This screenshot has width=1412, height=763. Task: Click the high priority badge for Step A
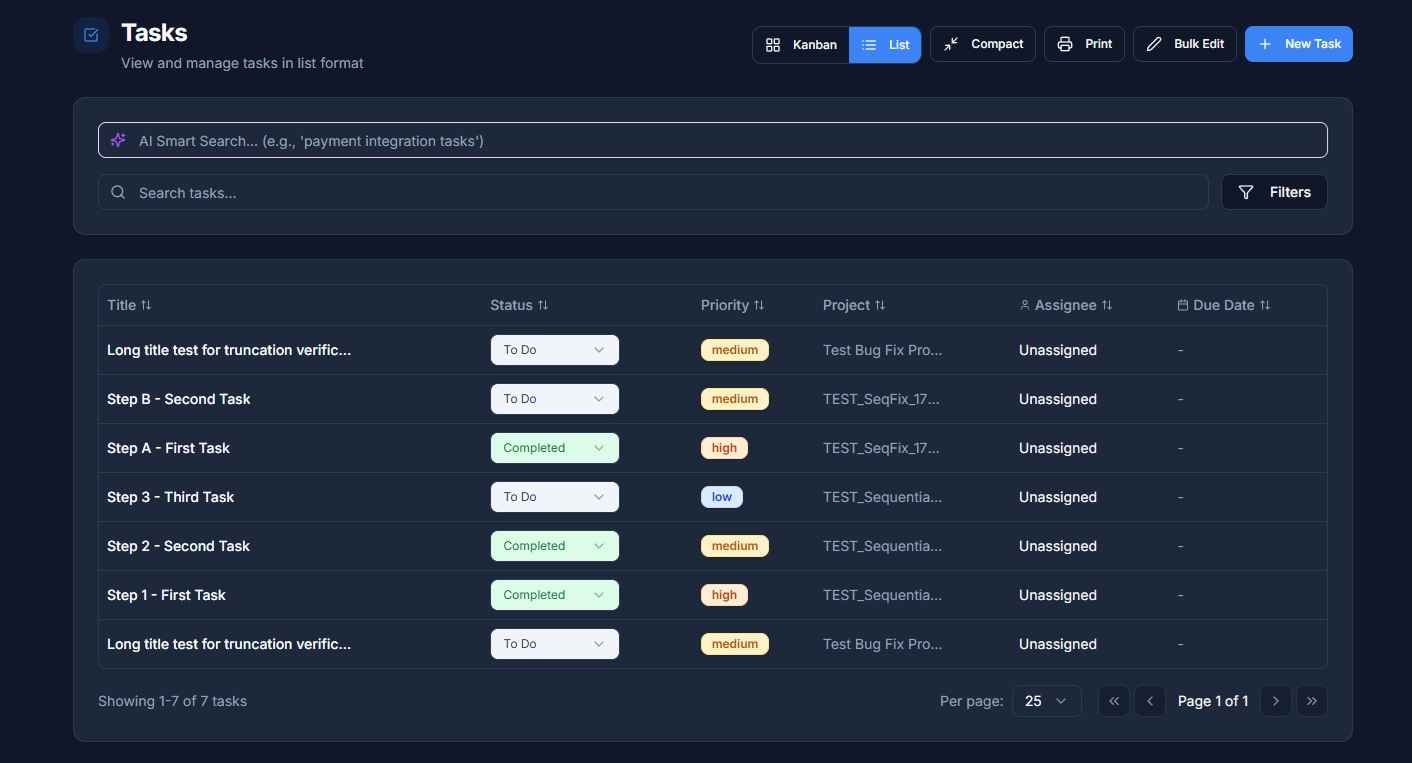(x=724, y=448)
